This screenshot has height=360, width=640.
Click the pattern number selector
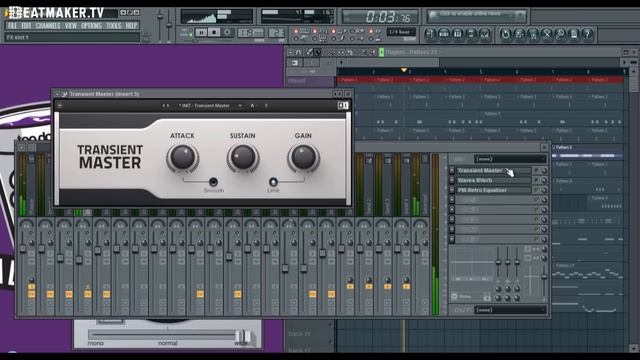pyautogui.click(x=276, y=33)
